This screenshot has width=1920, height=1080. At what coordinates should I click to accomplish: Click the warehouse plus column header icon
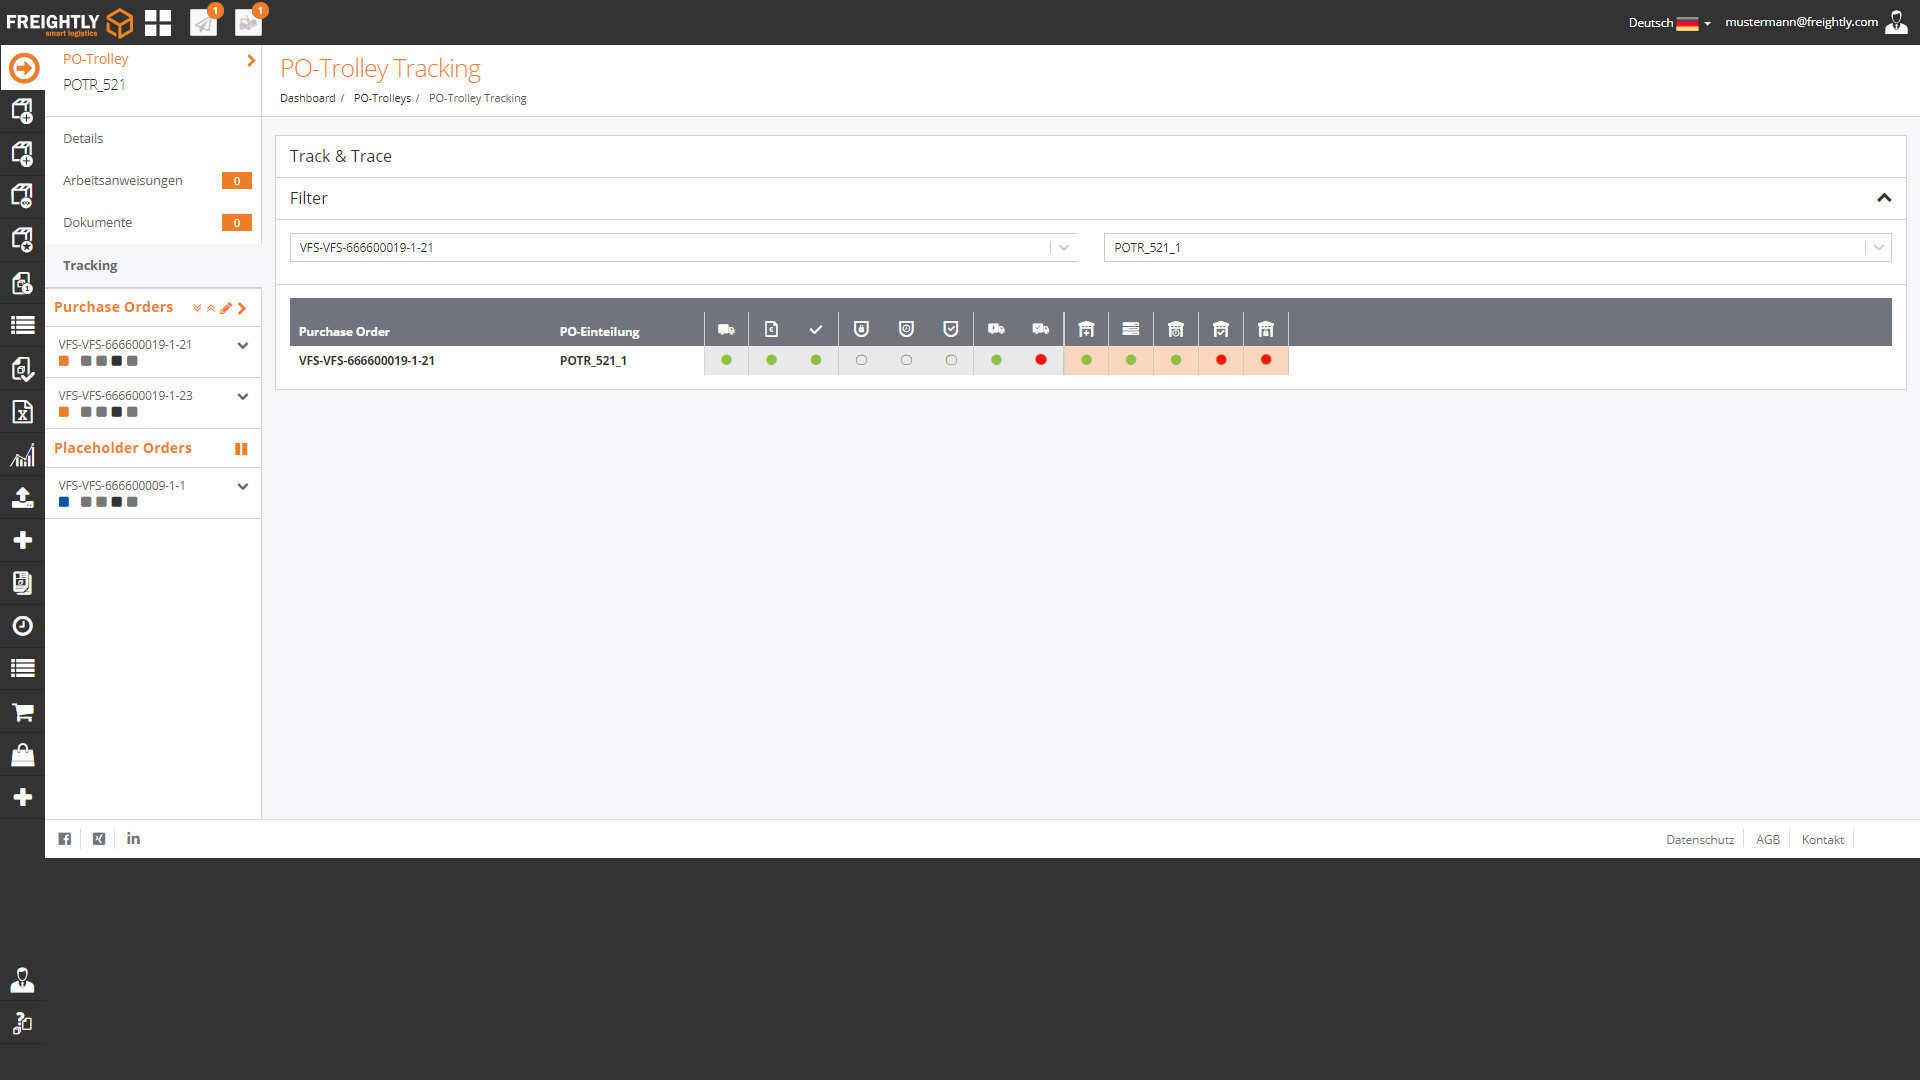pos(1086,329)
